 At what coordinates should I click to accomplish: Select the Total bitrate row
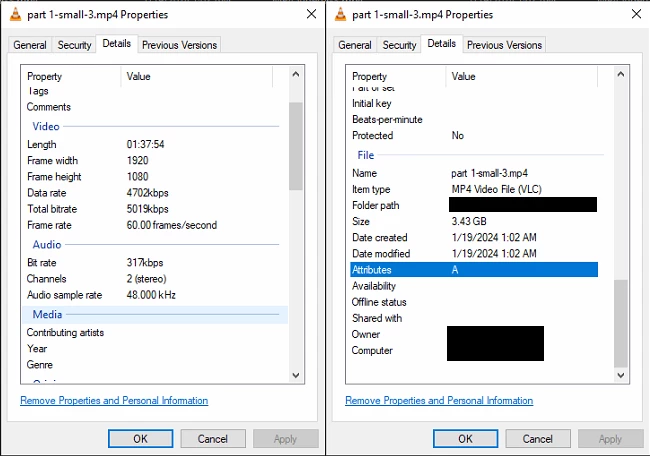coord(155,209)
